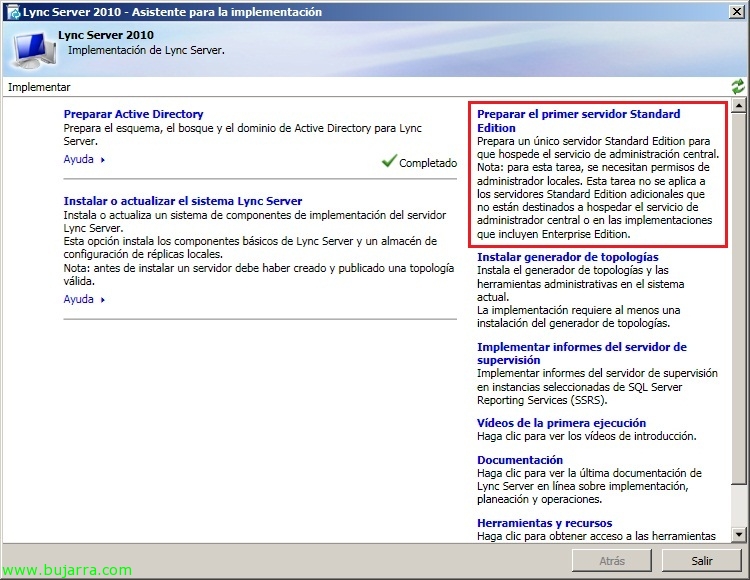
Task: Open Herramientas y recursos
Action: 544,523
